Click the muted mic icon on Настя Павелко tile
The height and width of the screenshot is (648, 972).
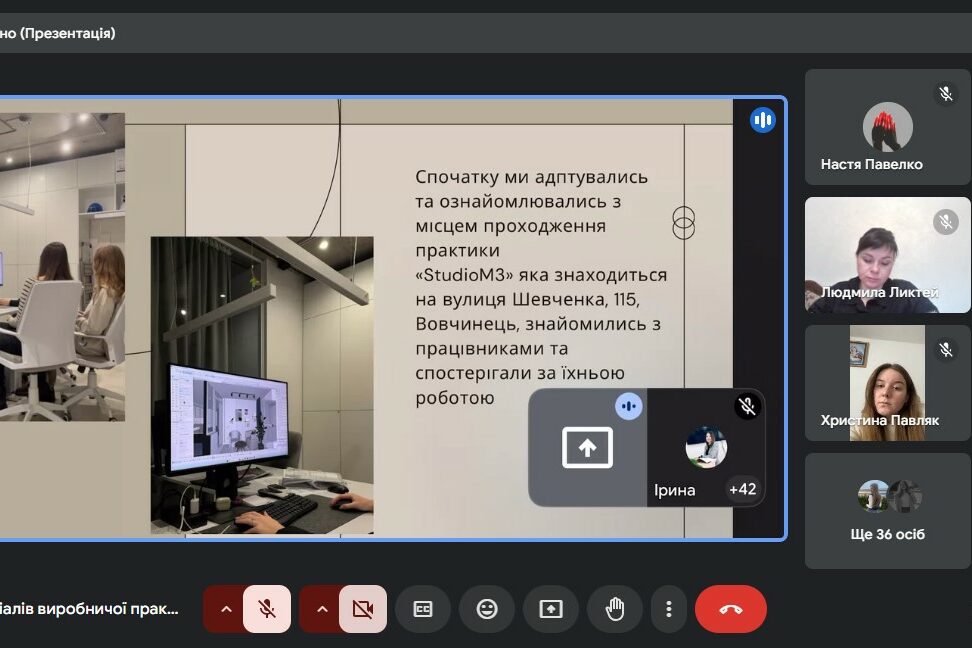(945, 94)
